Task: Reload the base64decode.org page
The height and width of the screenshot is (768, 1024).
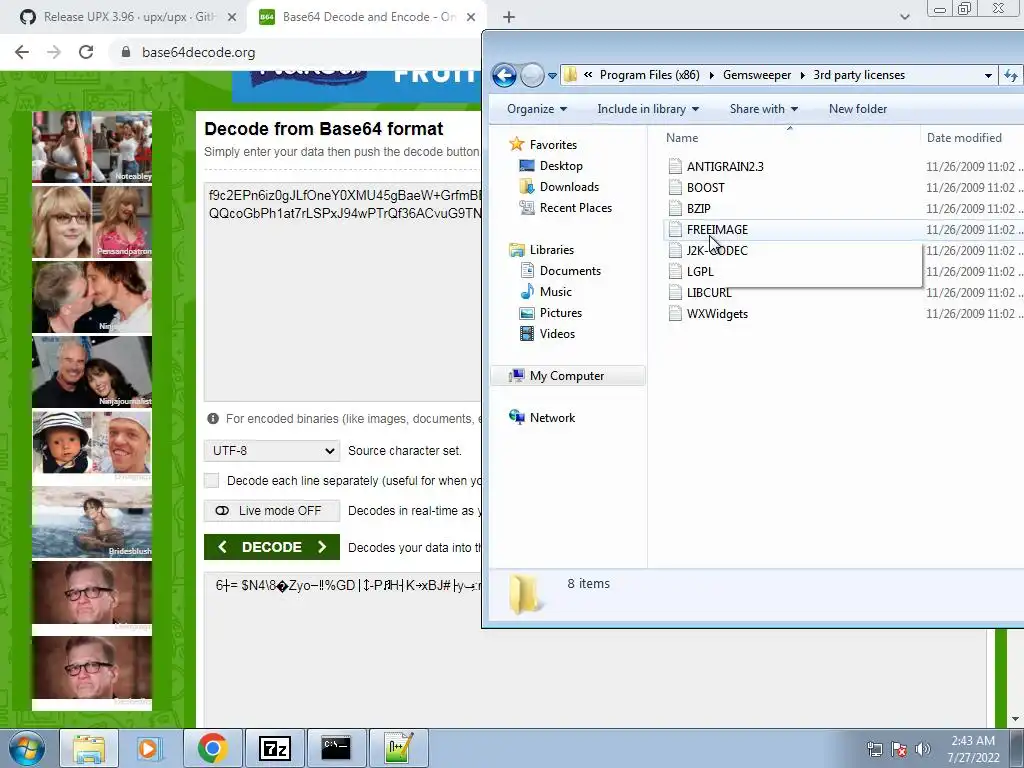Action: pos(86,52)
